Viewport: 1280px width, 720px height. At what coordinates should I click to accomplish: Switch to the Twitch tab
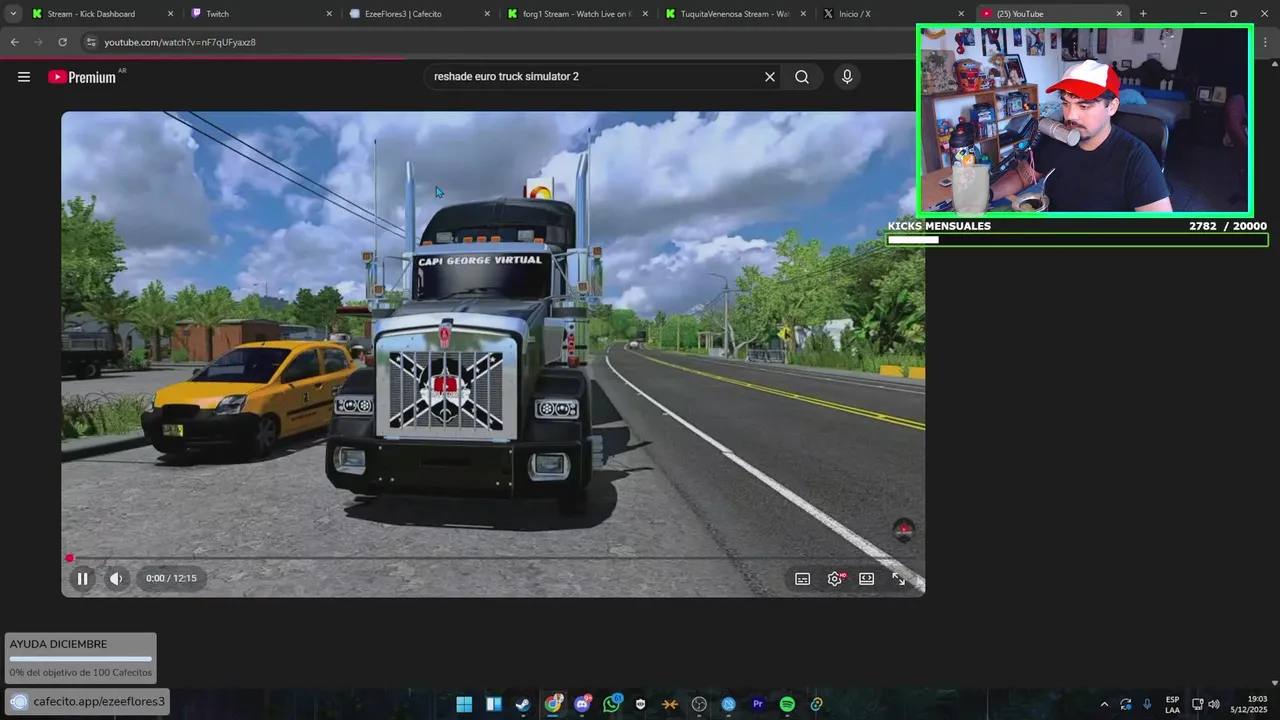point(261,14)
